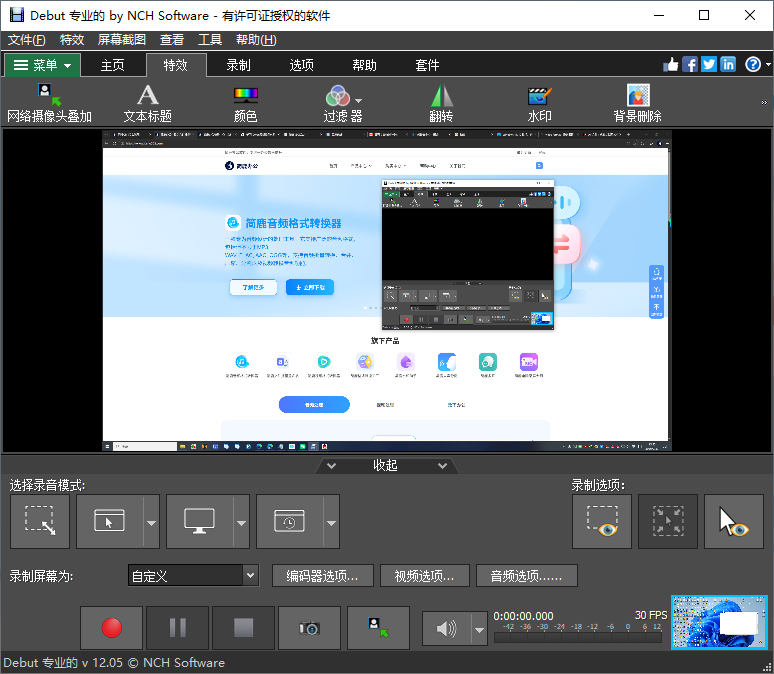Expand the 录制屏幕为 format dropdown
This screenshot has width=774, height=674.
(x=250, y=576)
